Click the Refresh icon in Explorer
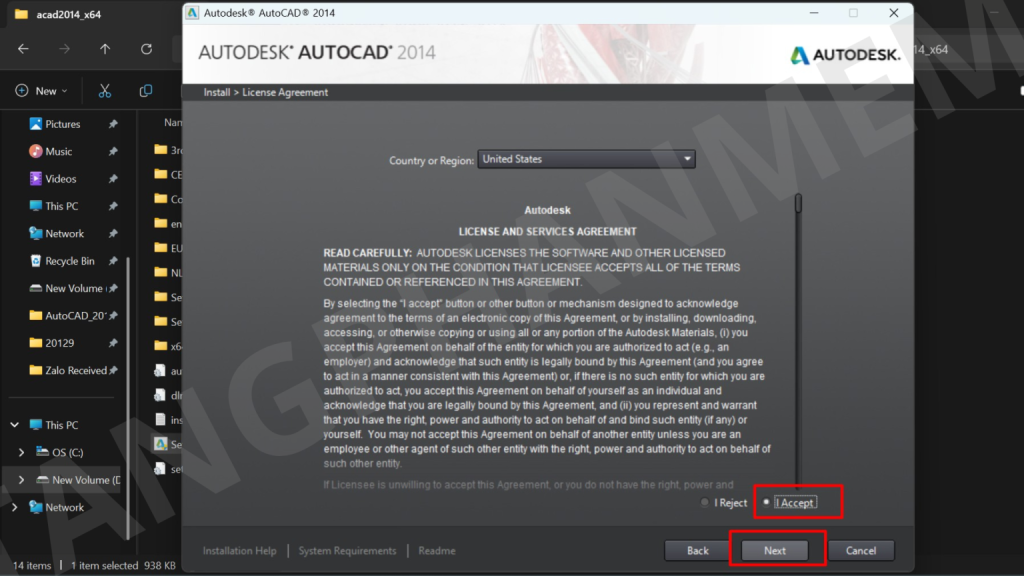Image resolution: width=1024 pixels, height=576 pixels. click(x=146, y=49)
